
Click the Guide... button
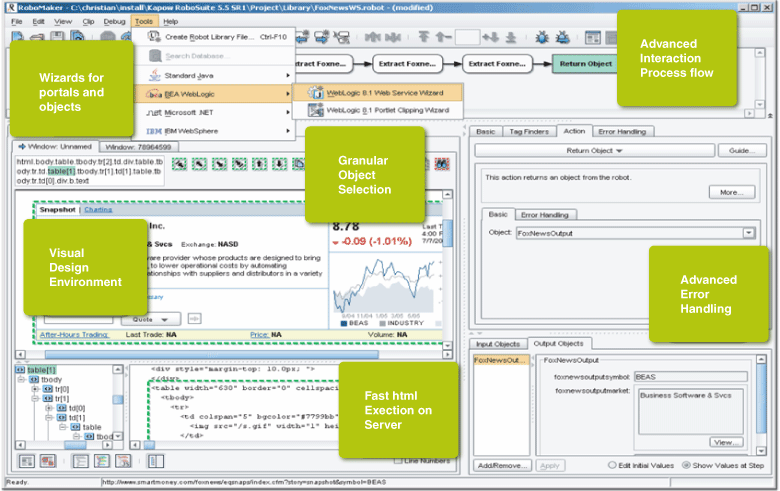742,150
